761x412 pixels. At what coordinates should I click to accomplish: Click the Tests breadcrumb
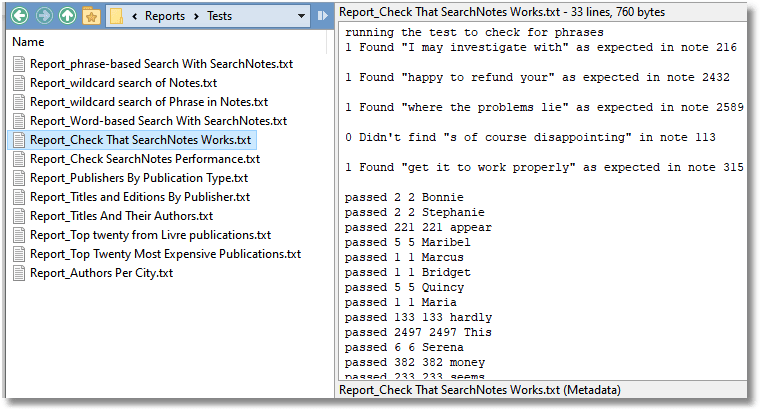(x=219, y=16)
